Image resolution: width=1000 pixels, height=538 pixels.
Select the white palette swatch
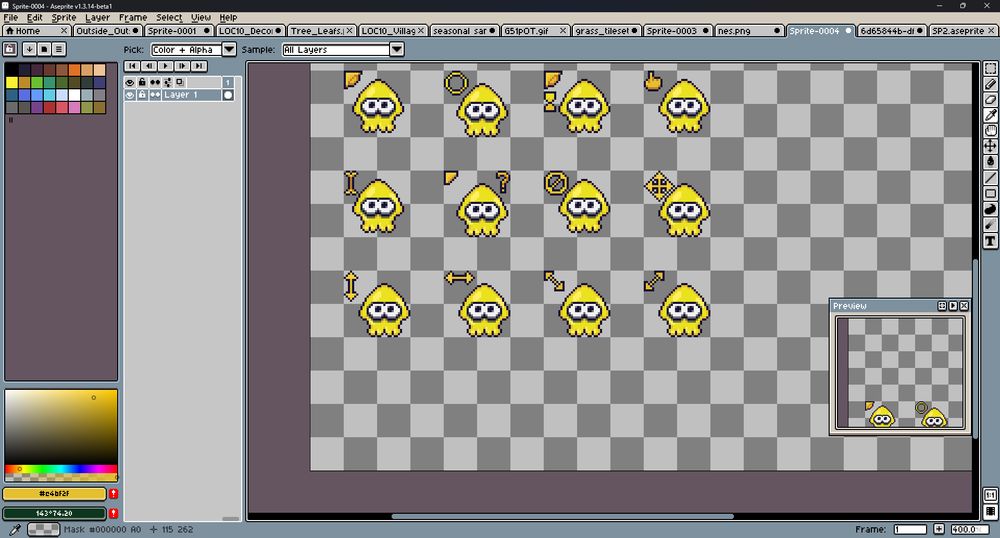(x=75, y=95)
